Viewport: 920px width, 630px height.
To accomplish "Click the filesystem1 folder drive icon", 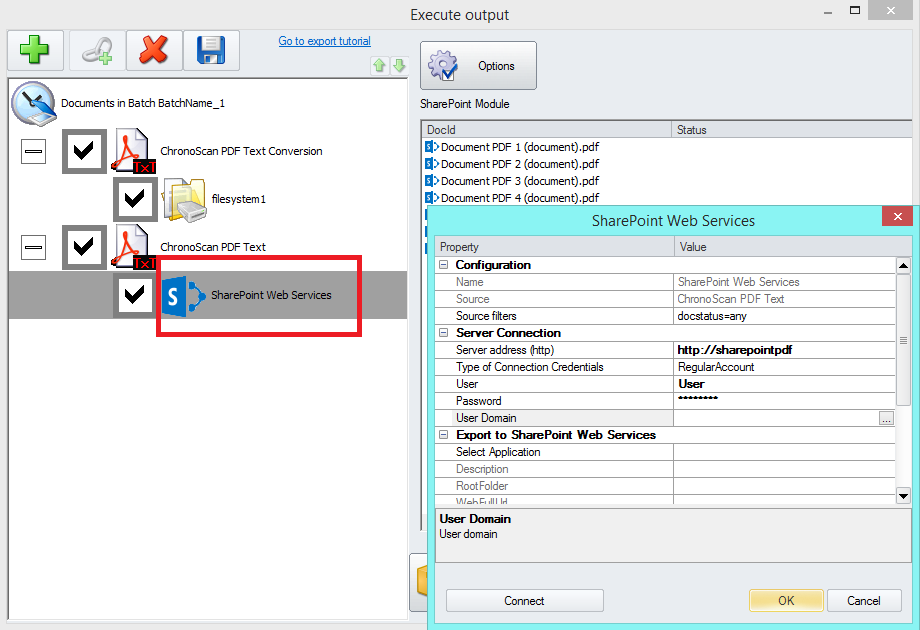I will click(x=185, y=199).
